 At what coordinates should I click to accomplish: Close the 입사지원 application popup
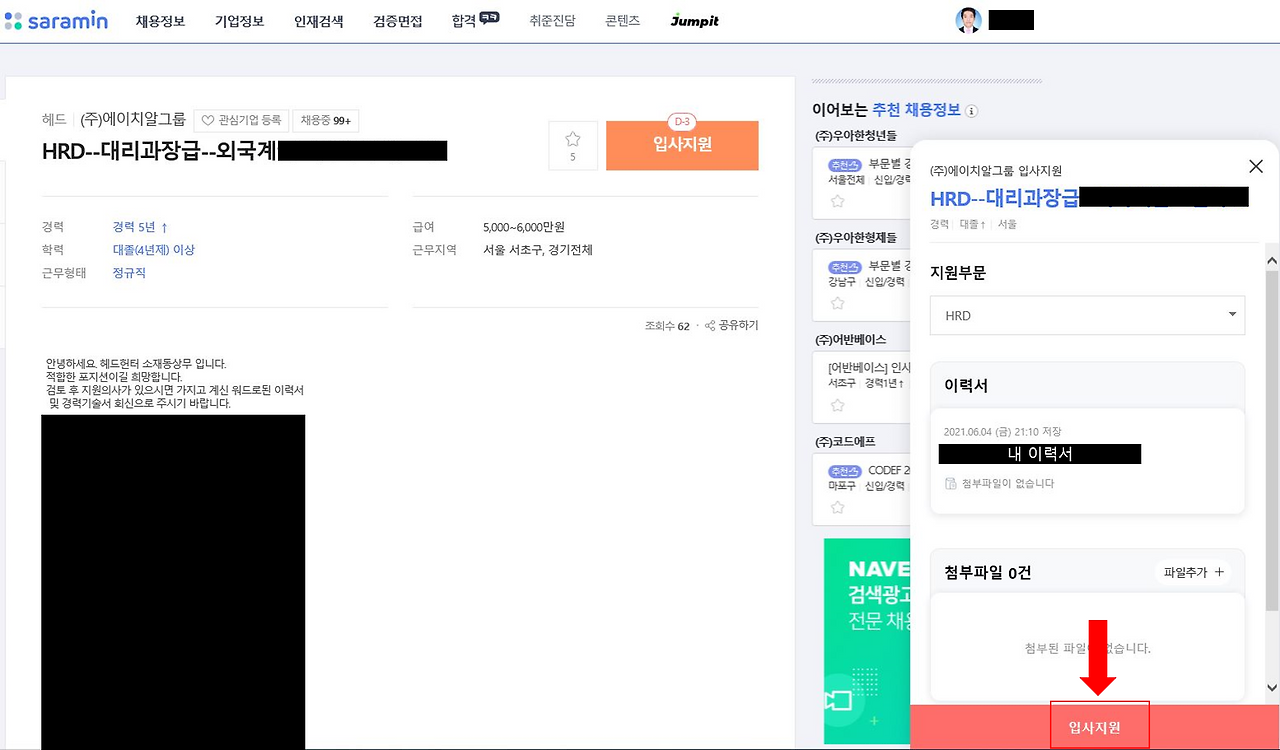click(x=1256, y=166)
